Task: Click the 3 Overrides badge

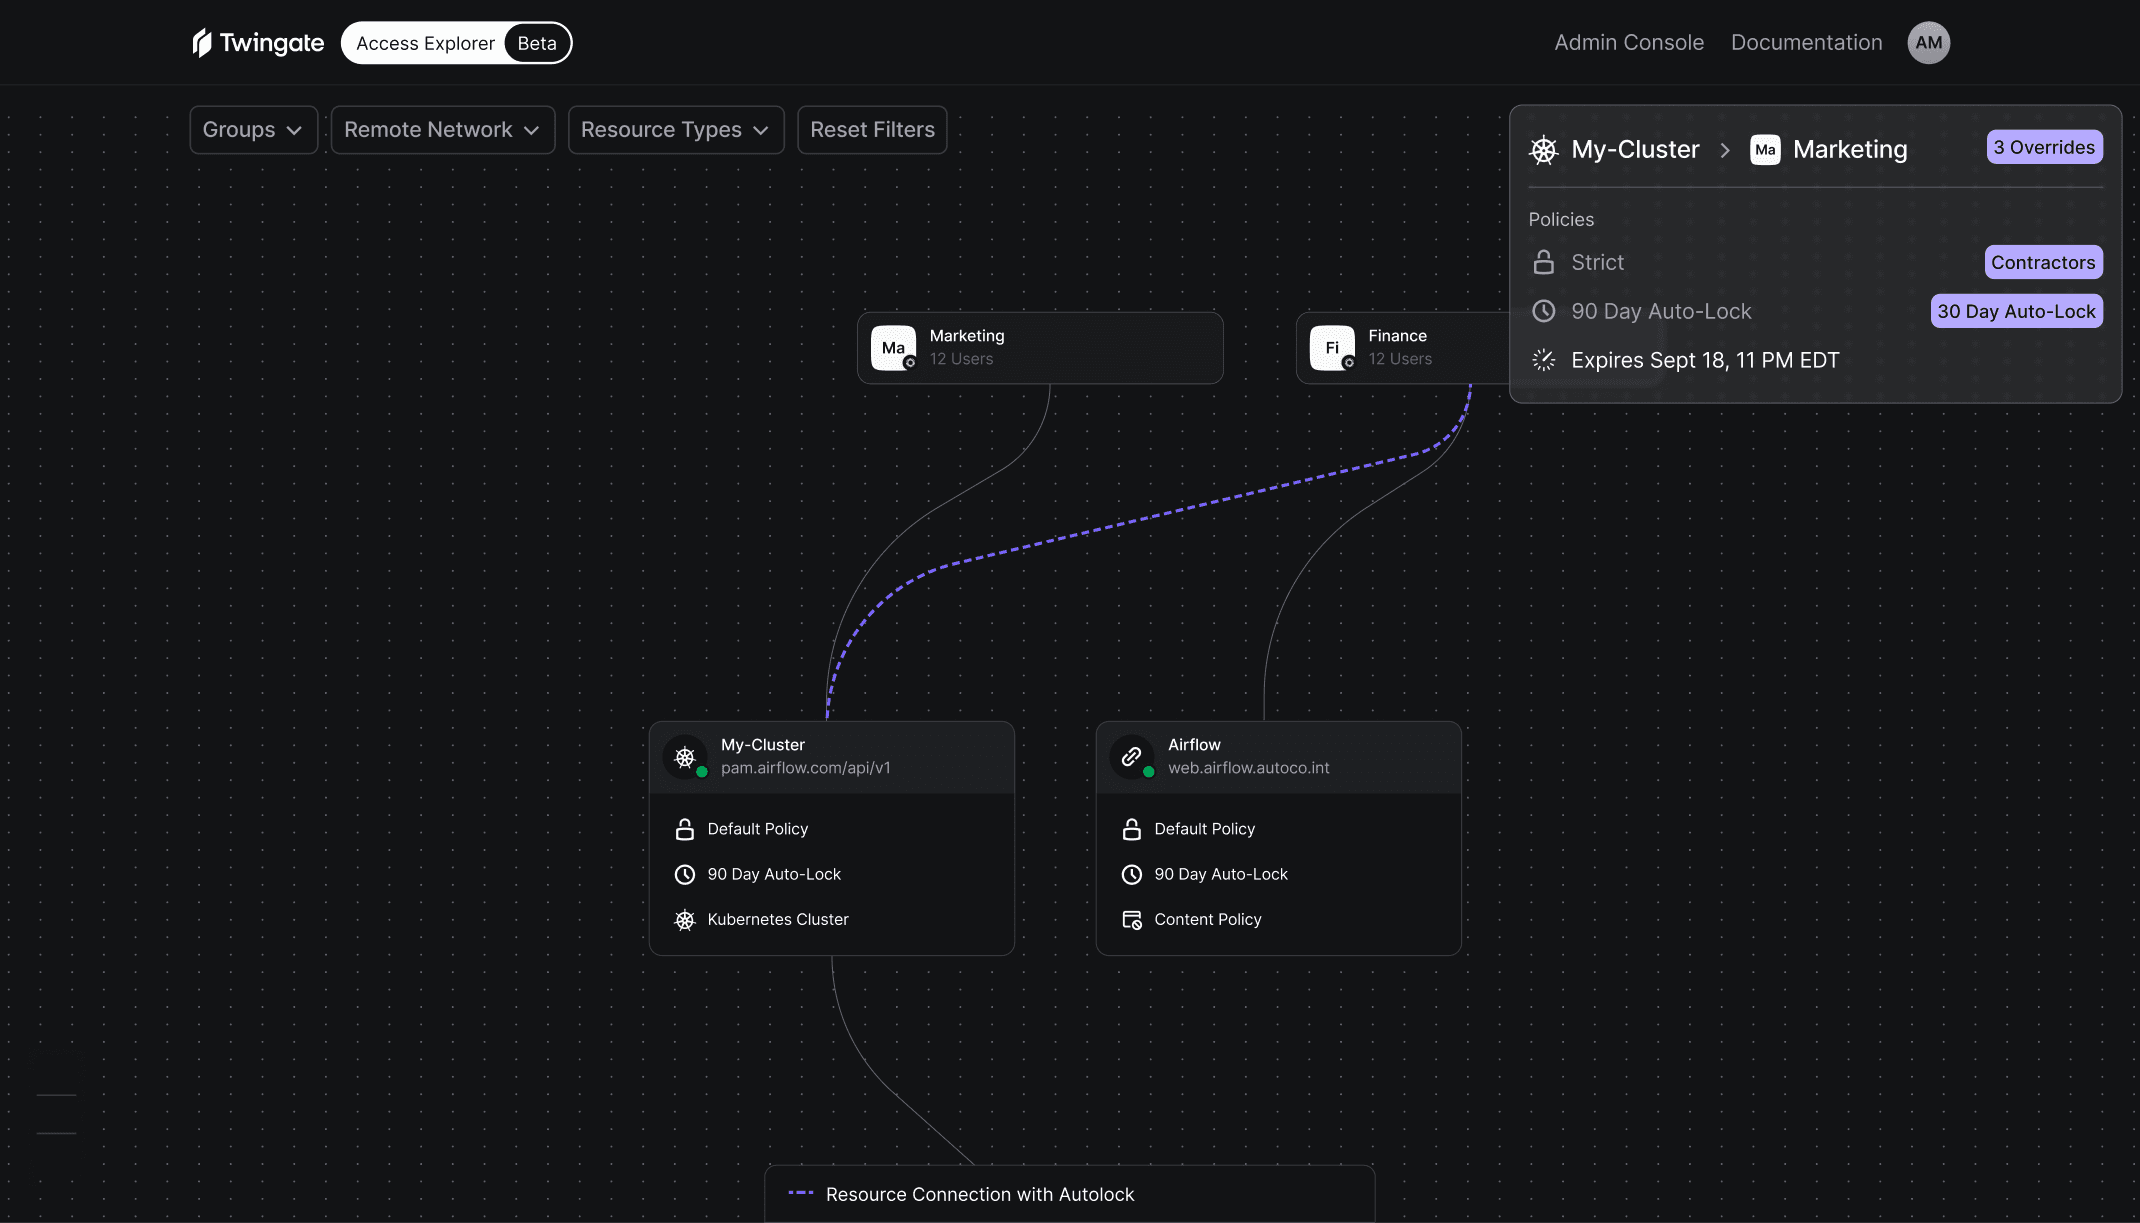Action: point(2044,147)
